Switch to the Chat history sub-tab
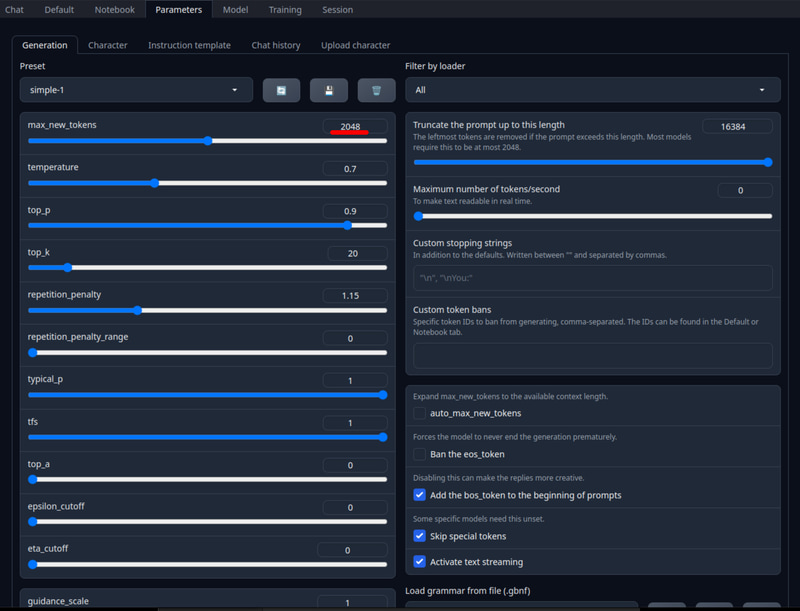This screenshot has width=800, height=611. [x=276, y=45]
